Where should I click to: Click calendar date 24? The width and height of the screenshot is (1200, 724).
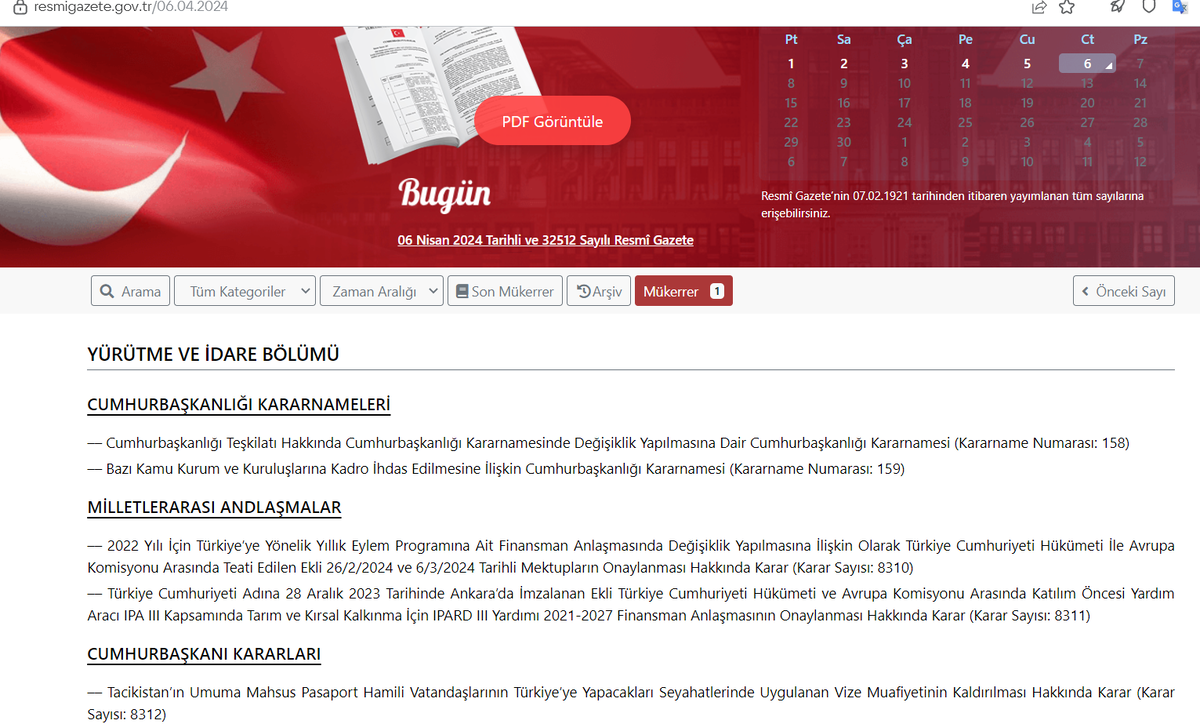[x=904, y=122]
